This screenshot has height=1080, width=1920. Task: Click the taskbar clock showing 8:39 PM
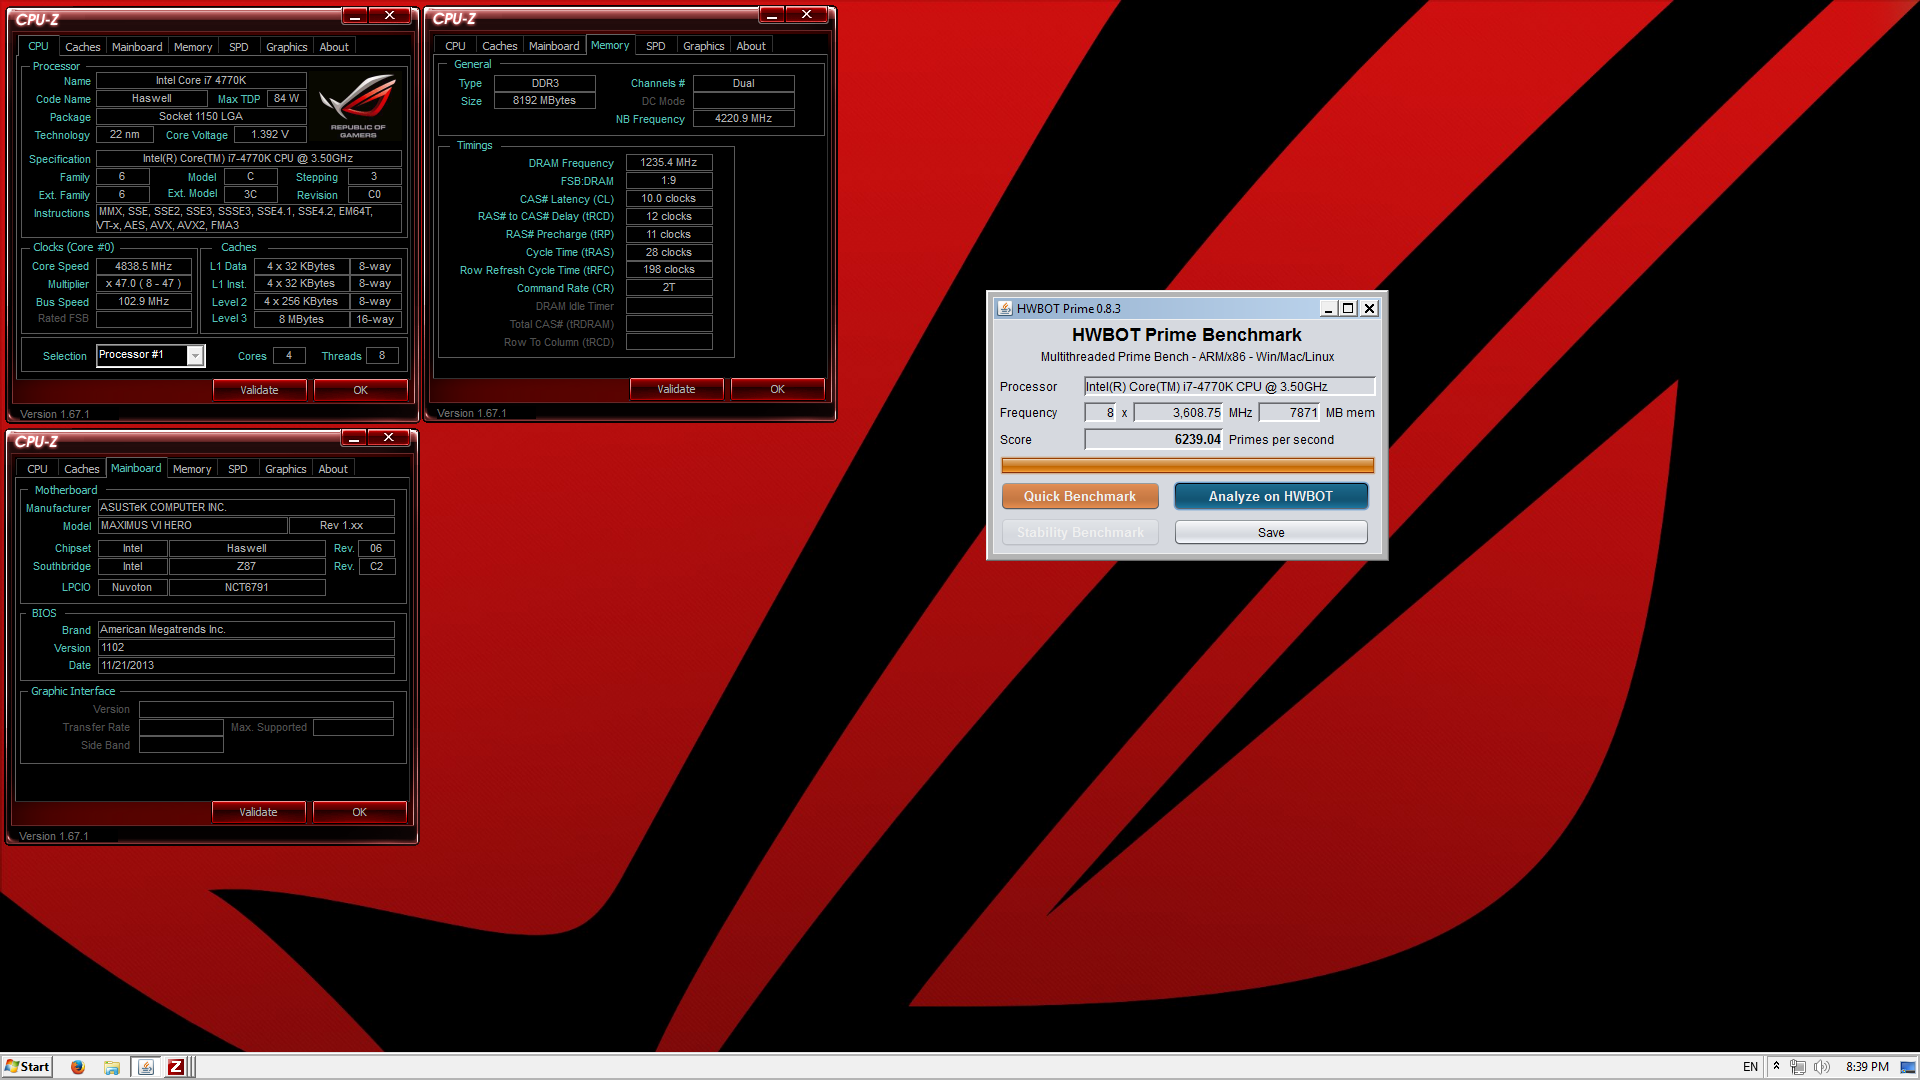(x=1867, y=1067)
